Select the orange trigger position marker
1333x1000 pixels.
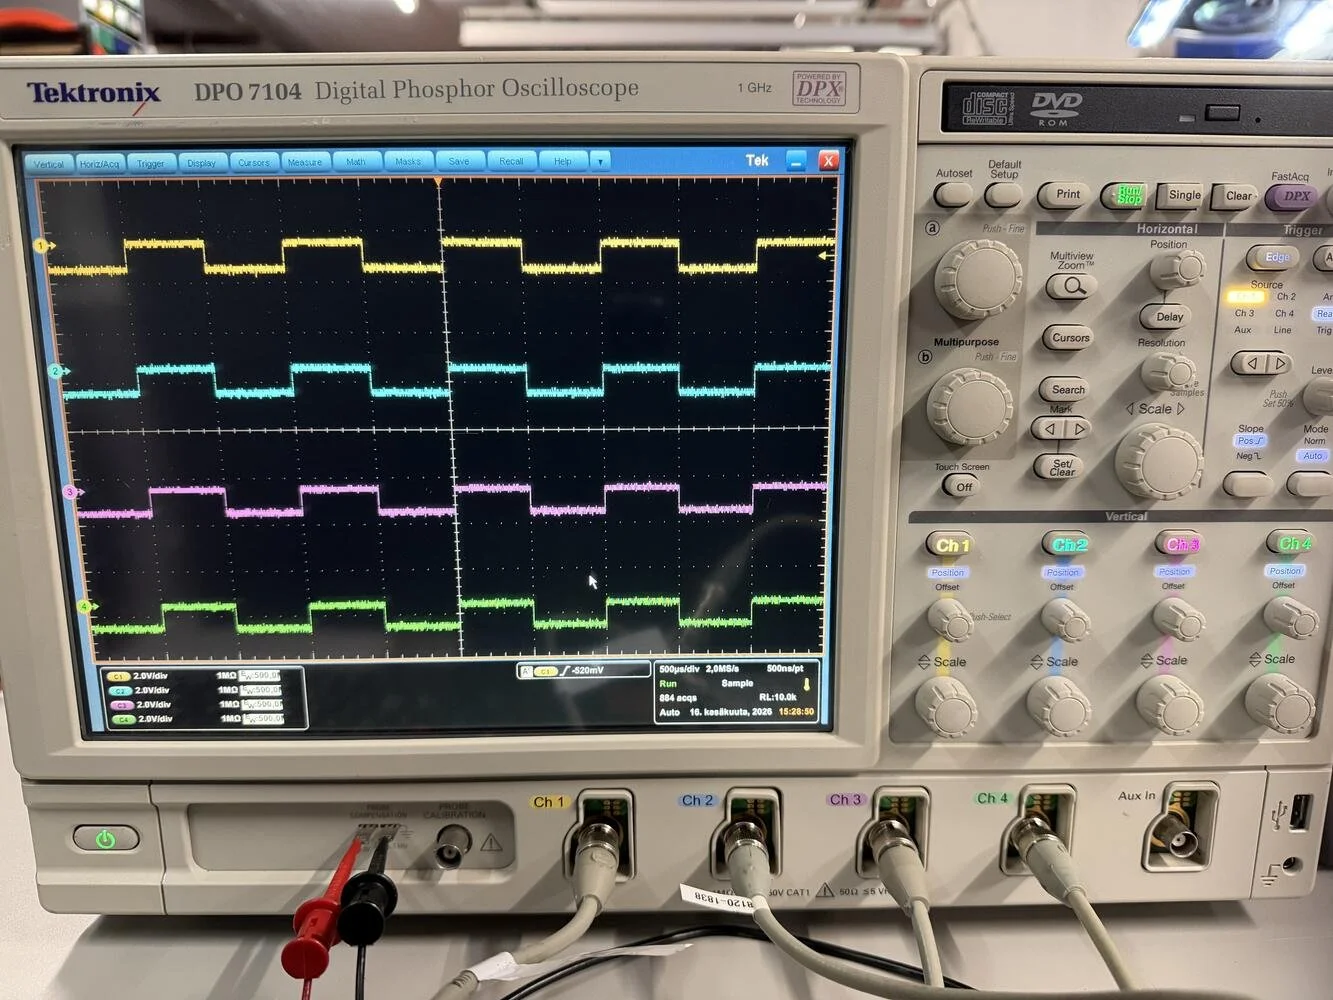coord(437,182)
